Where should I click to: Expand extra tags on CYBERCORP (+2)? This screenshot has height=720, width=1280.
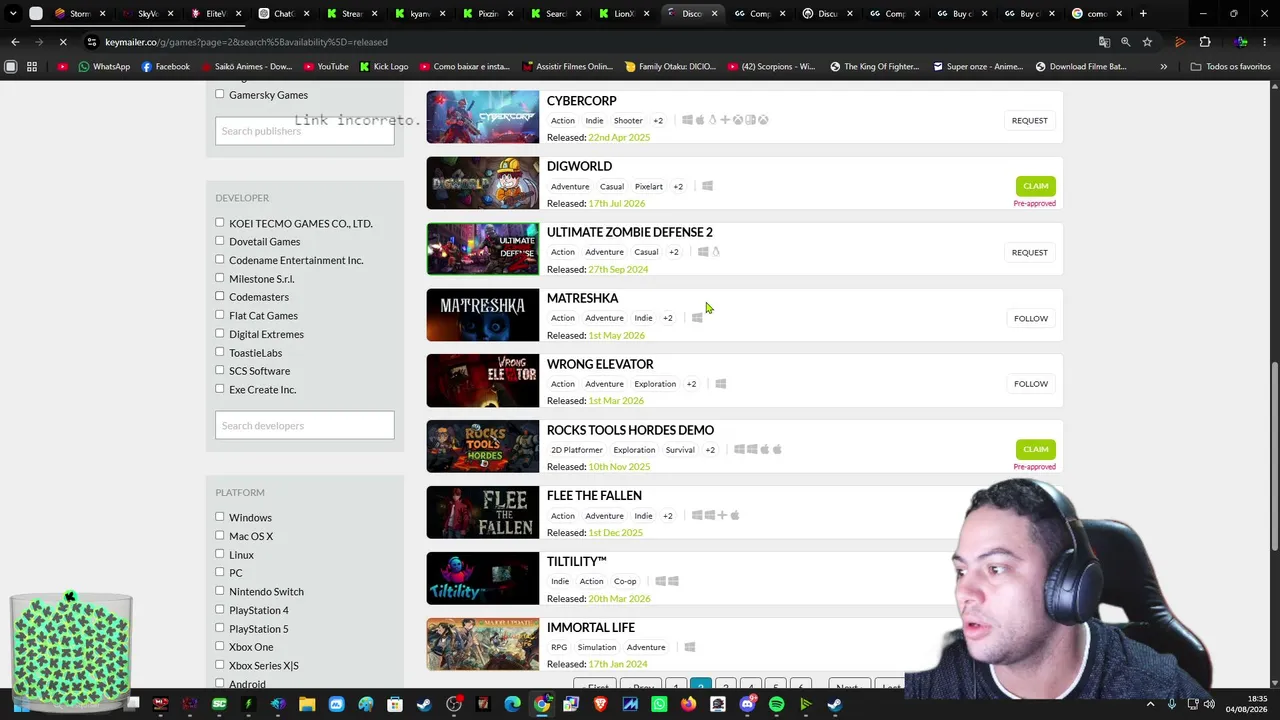pyautogui.click(x=658, y=121)
